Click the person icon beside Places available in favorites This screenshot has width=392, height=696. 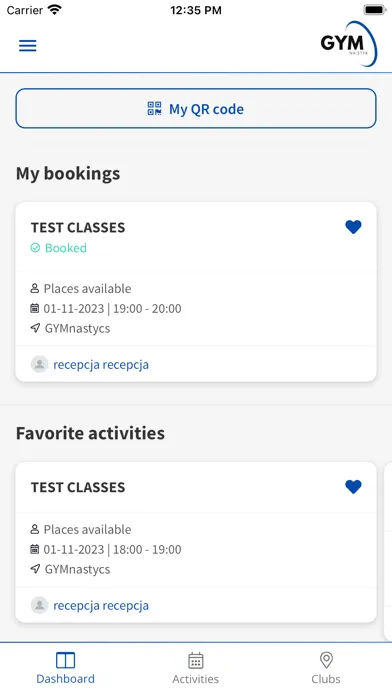(x=35, y=529)
